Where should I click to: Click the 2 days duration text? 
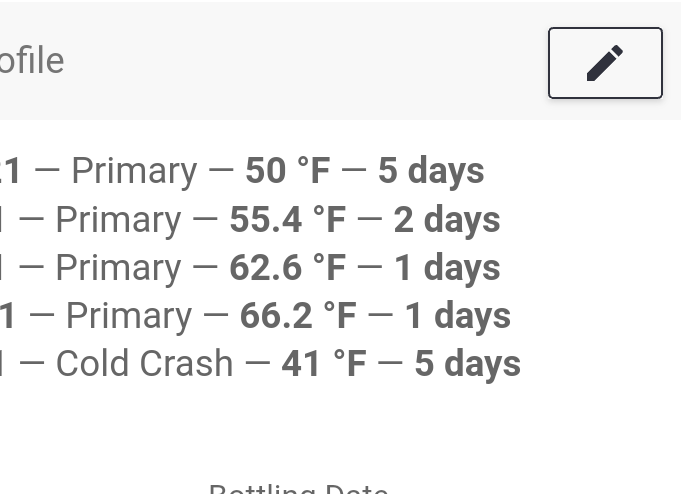pyautogui.click(x=447, y=219)
